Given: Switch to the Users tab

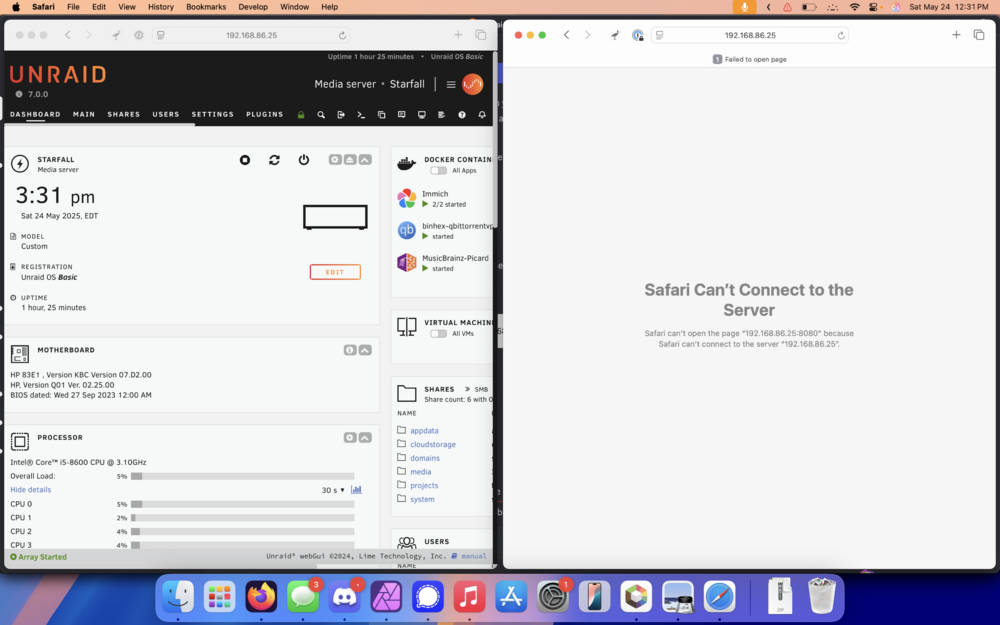Looking at the screenshot, I should (x=166, y=115).
